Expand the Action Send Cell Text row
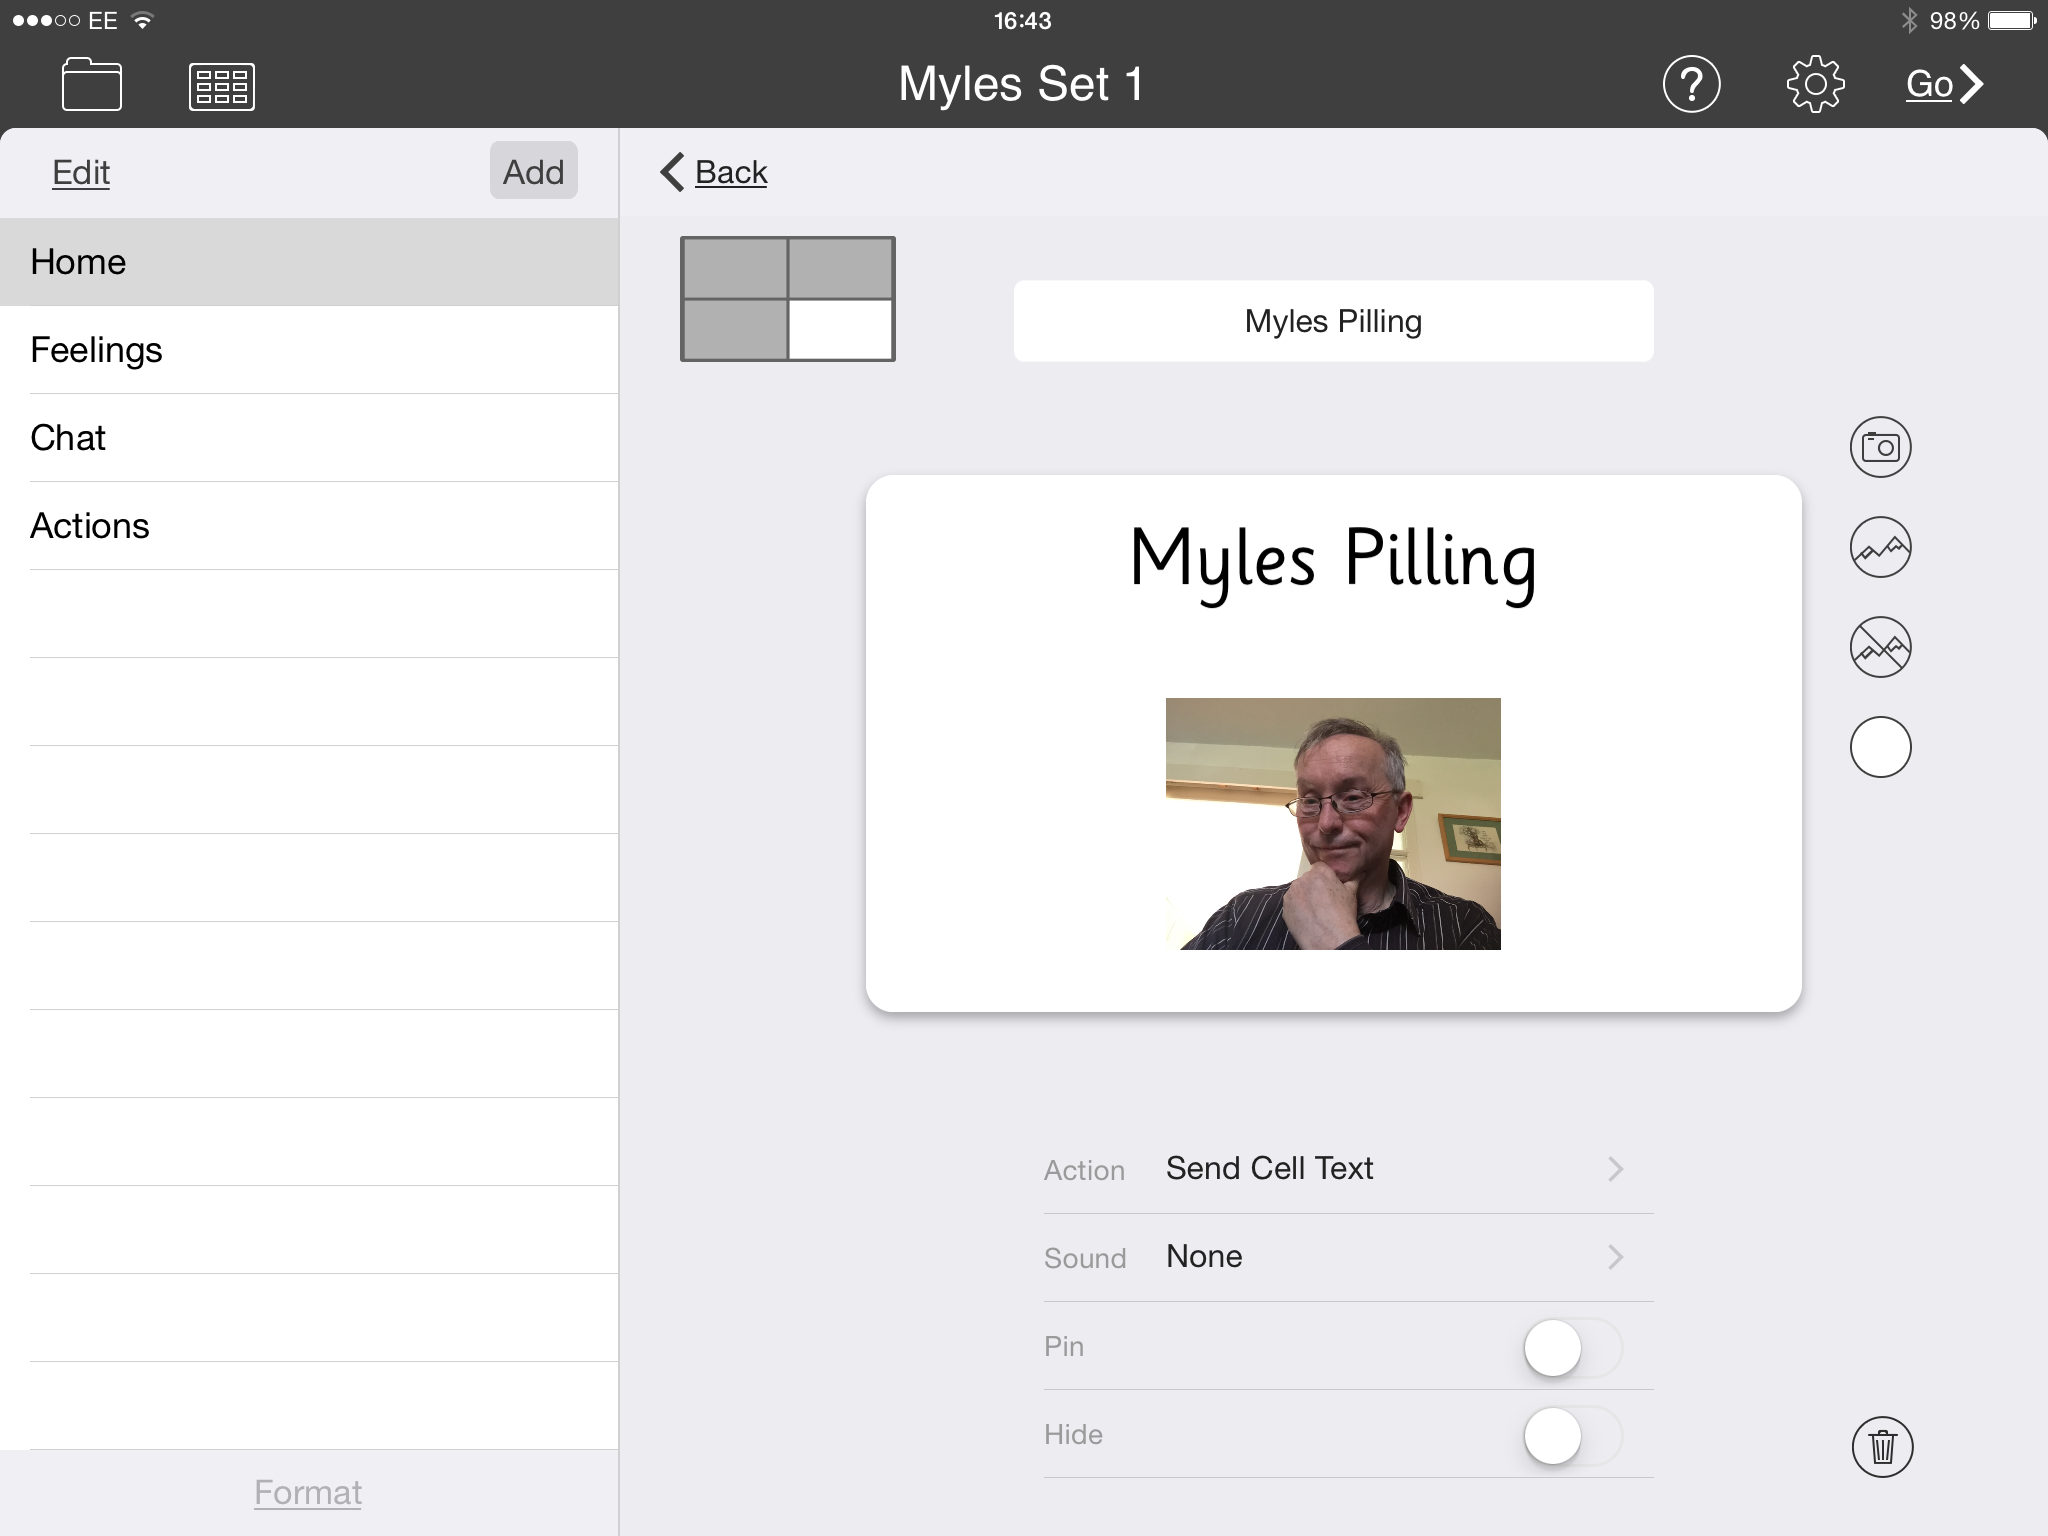2048x1536 pixels. click(x=1347, y=1169)
